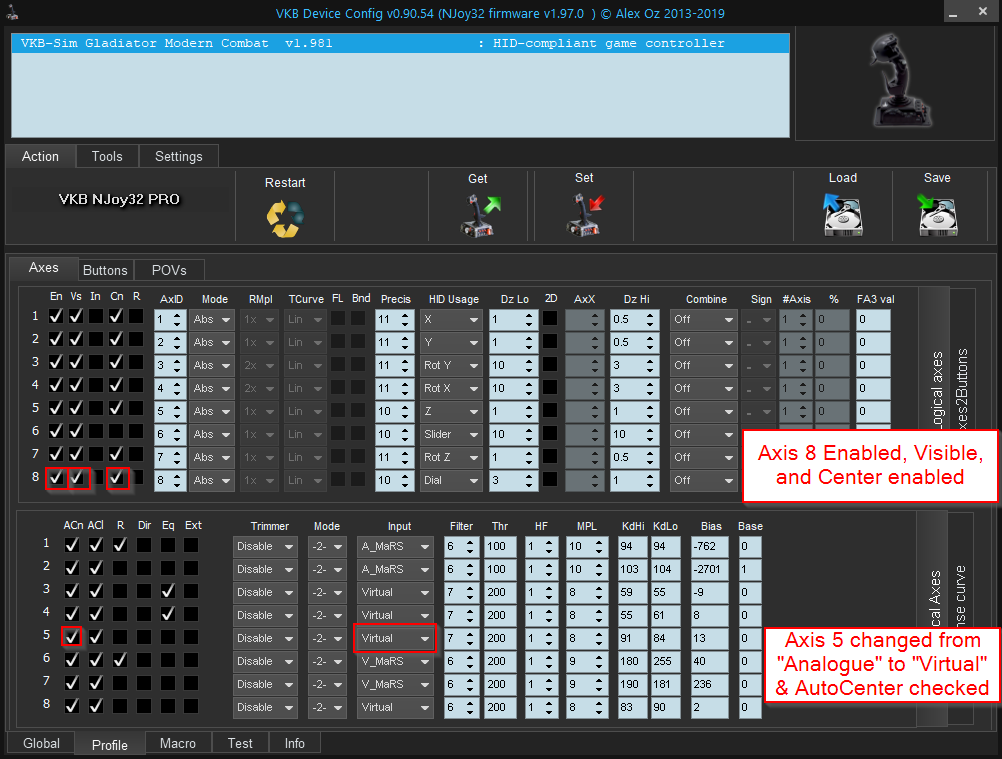
Task: Click the Restart recycle arrows icon
Action: 284,216
